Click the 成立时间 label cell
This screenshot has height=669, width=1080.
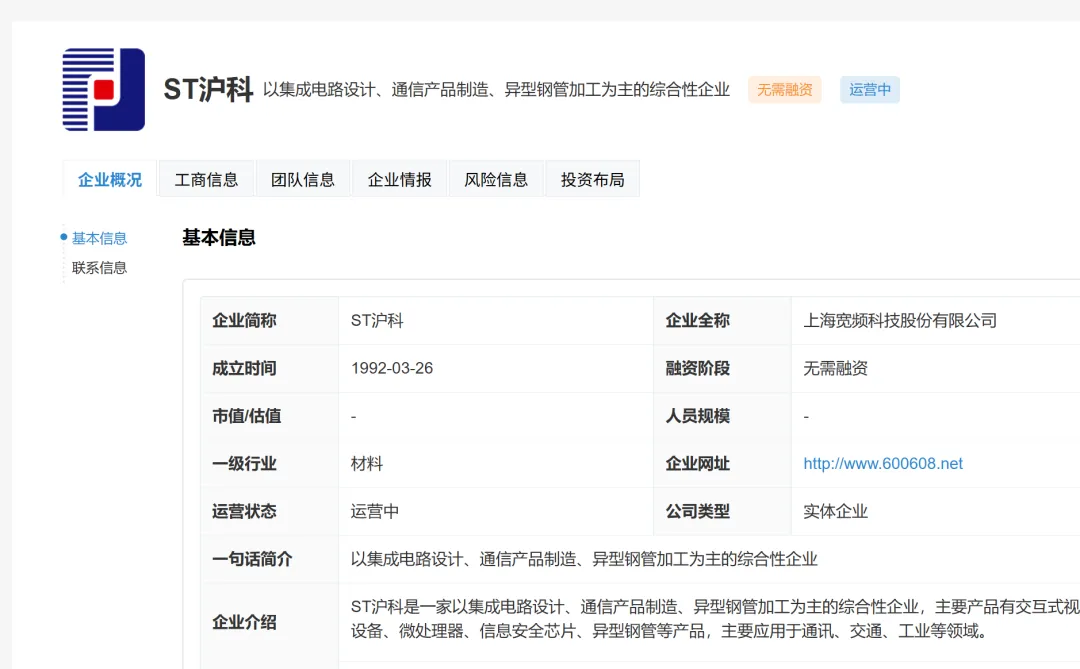coord(269,369)
